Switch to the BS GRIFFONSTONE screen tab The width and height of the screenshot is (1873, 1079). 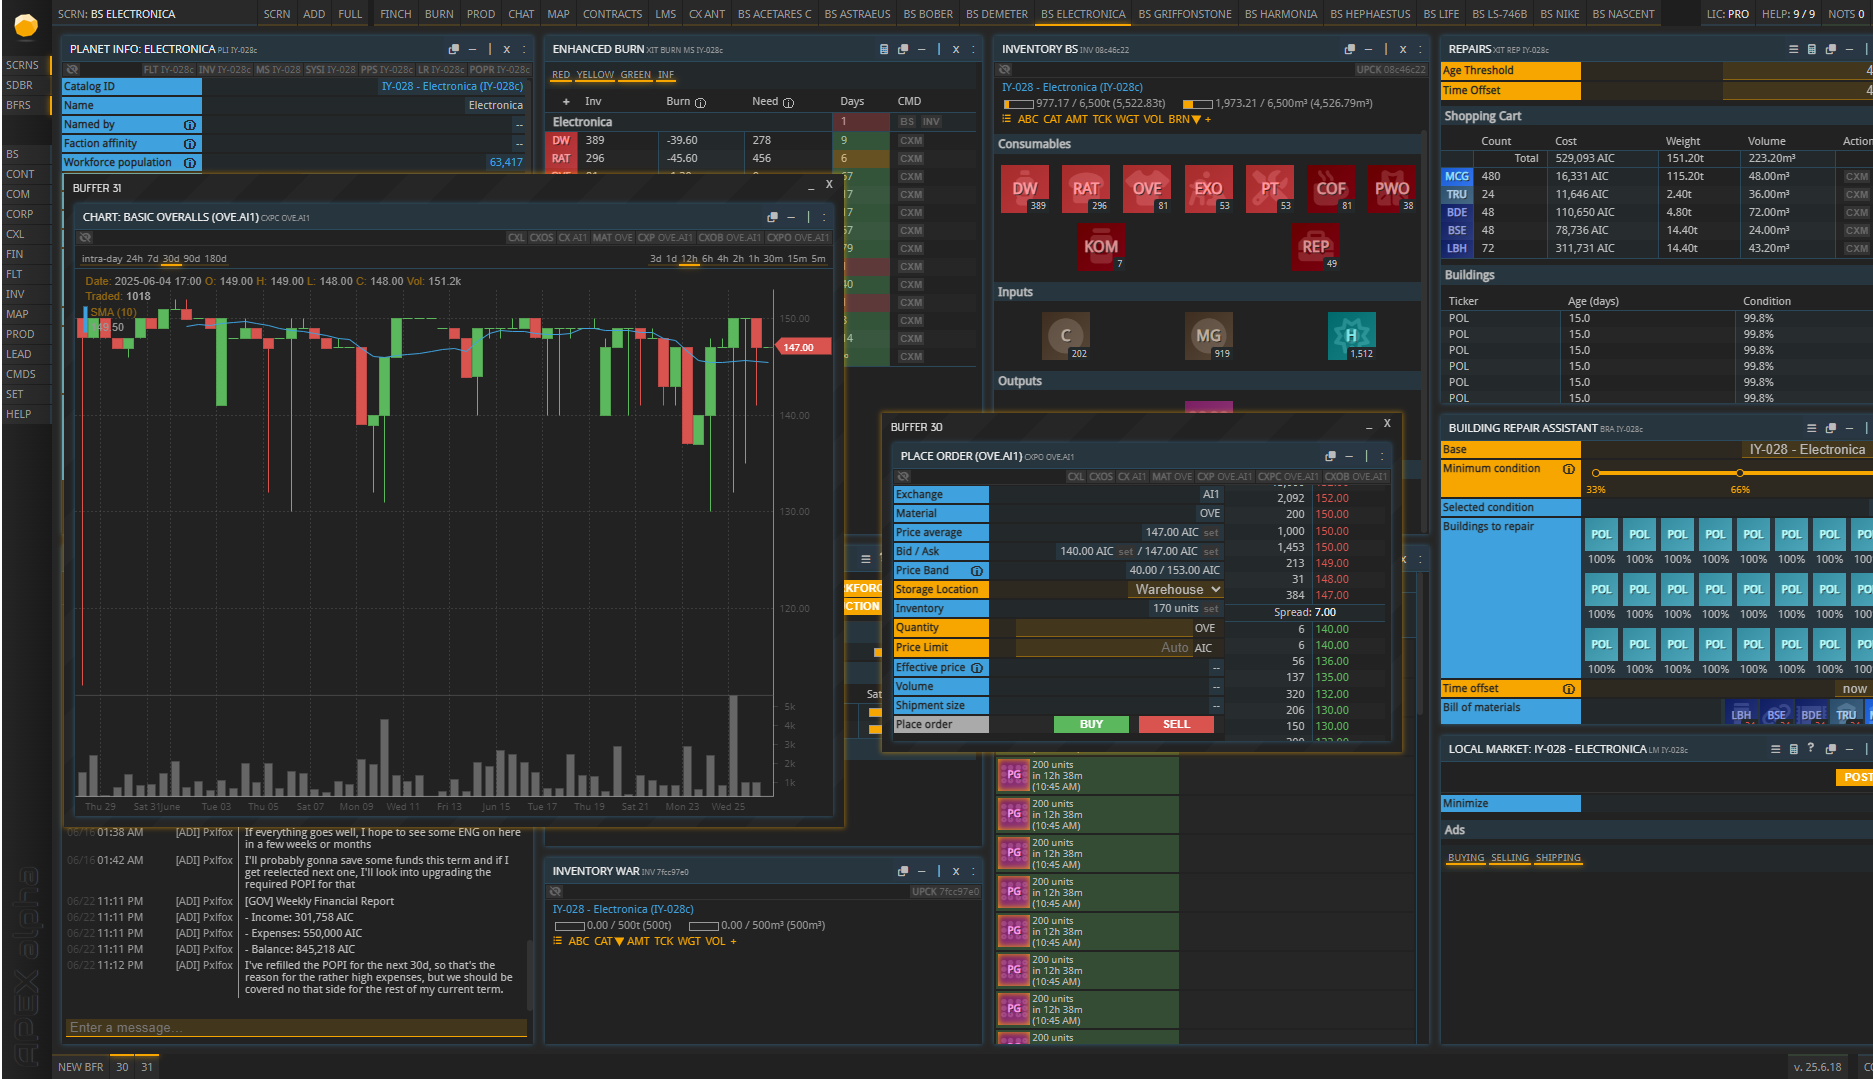1185,14
